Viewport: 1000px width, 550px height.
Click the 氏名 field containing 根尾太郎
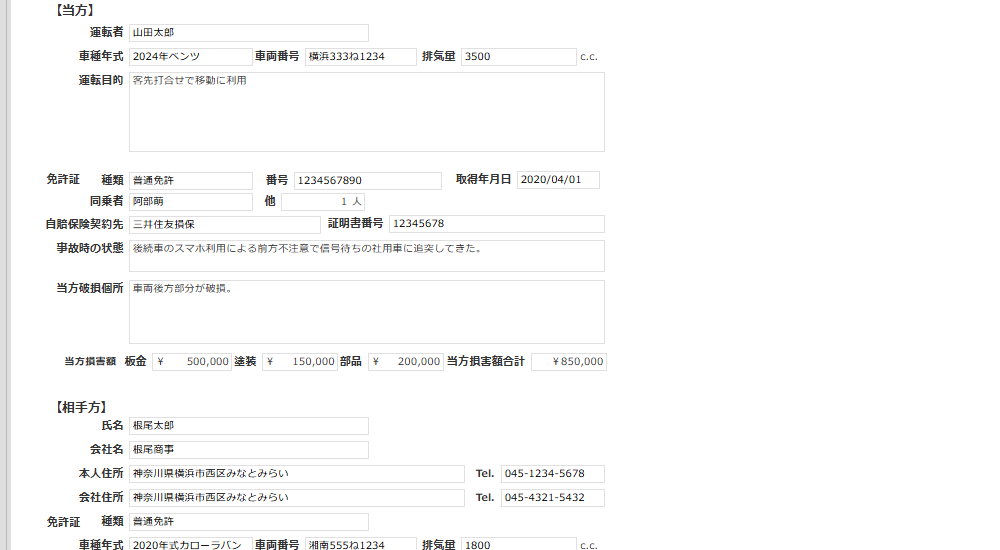[x=248, y=426]
